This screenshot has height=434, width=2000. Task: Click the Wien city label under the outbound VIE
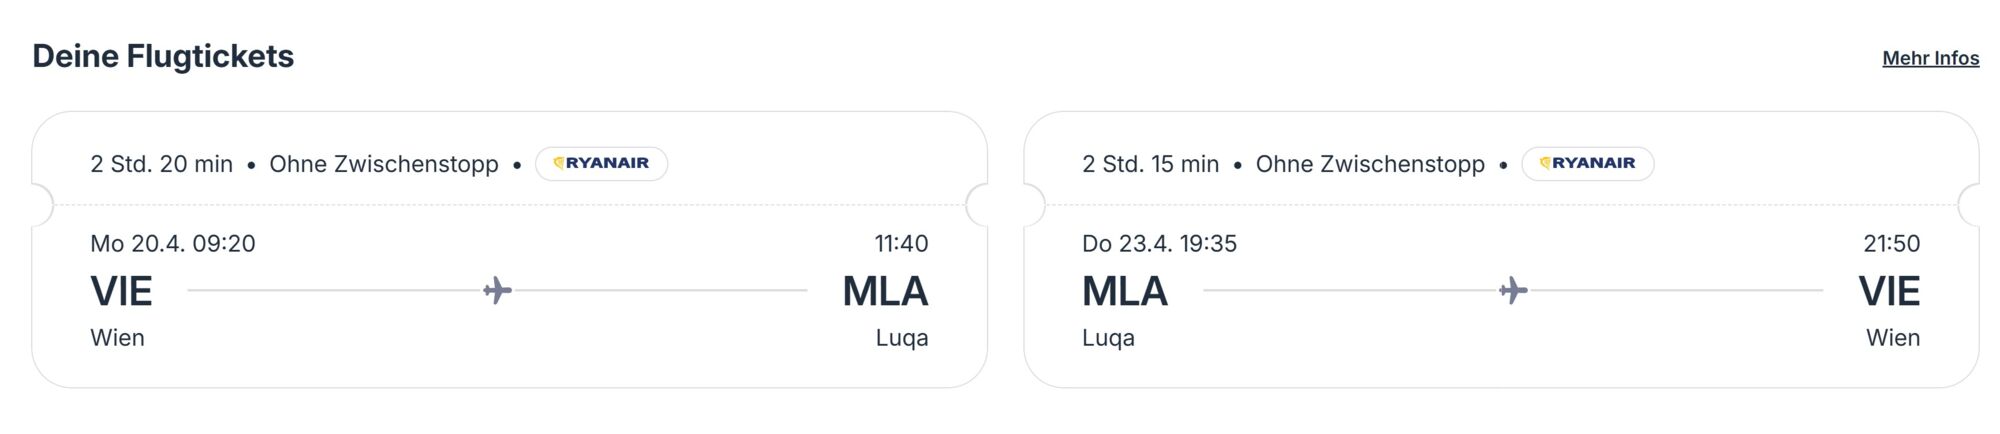(117, 338)
